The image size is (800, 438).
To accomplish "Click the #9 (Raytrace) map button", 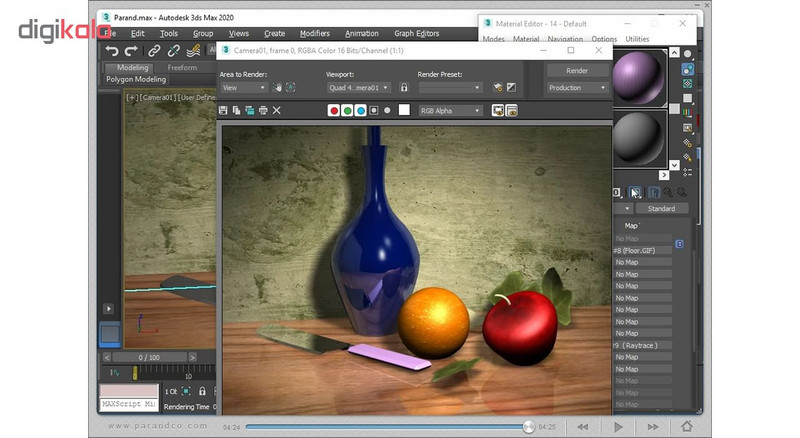I will (x=642, y=346).
